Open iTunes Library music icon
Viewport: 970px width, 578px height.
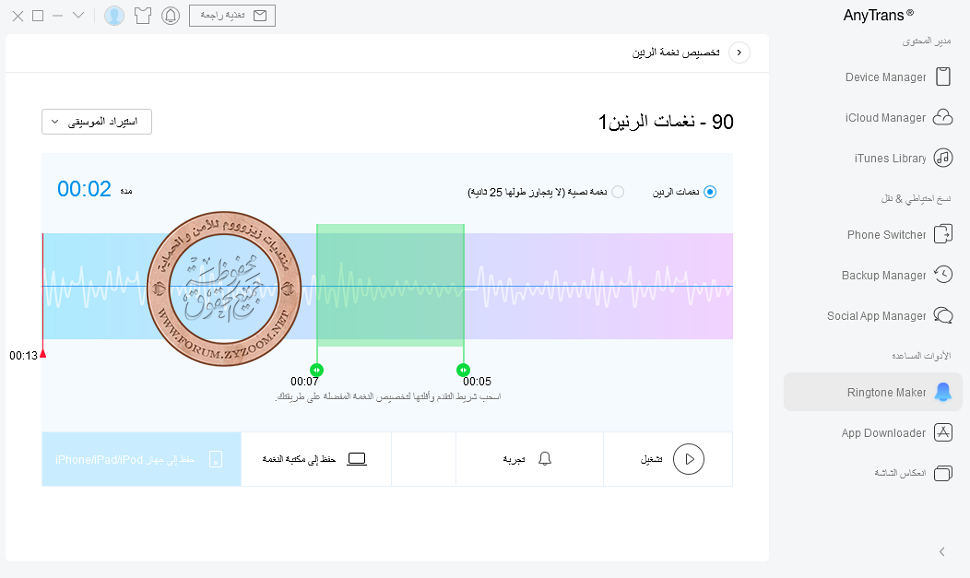(943, 158)
